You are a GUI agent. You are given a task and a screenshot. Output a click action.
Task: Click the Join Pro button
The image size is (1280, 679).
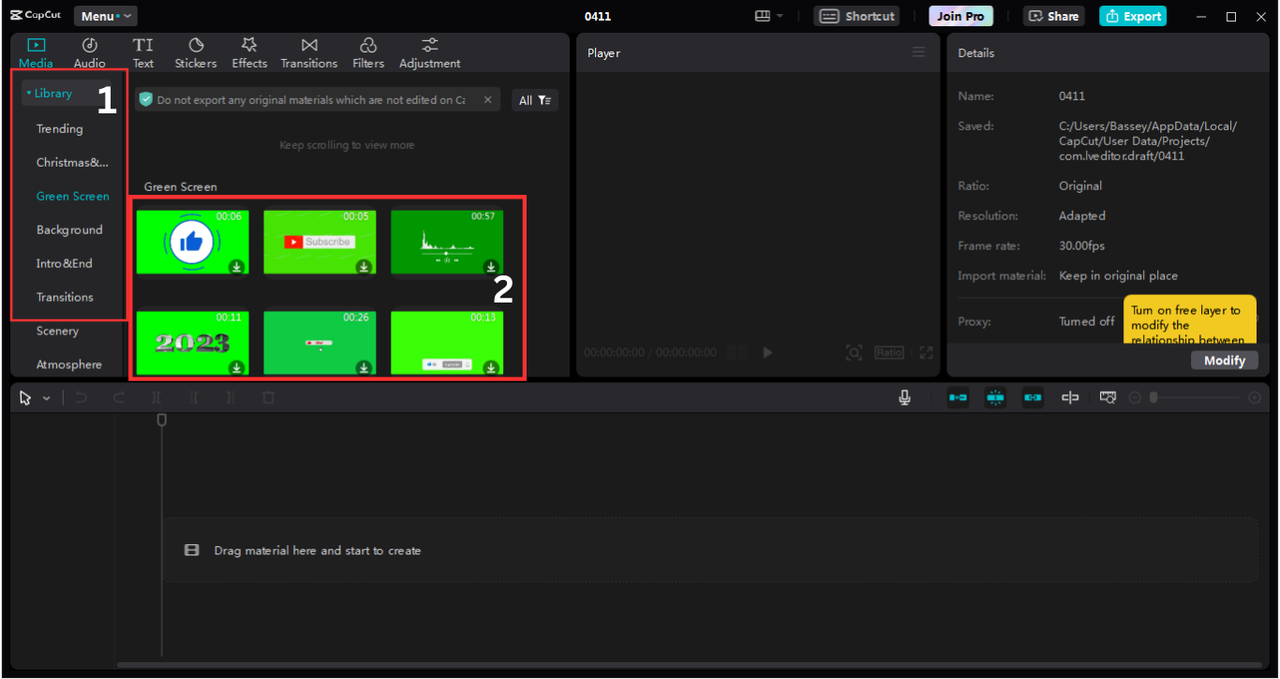(960, 16)
